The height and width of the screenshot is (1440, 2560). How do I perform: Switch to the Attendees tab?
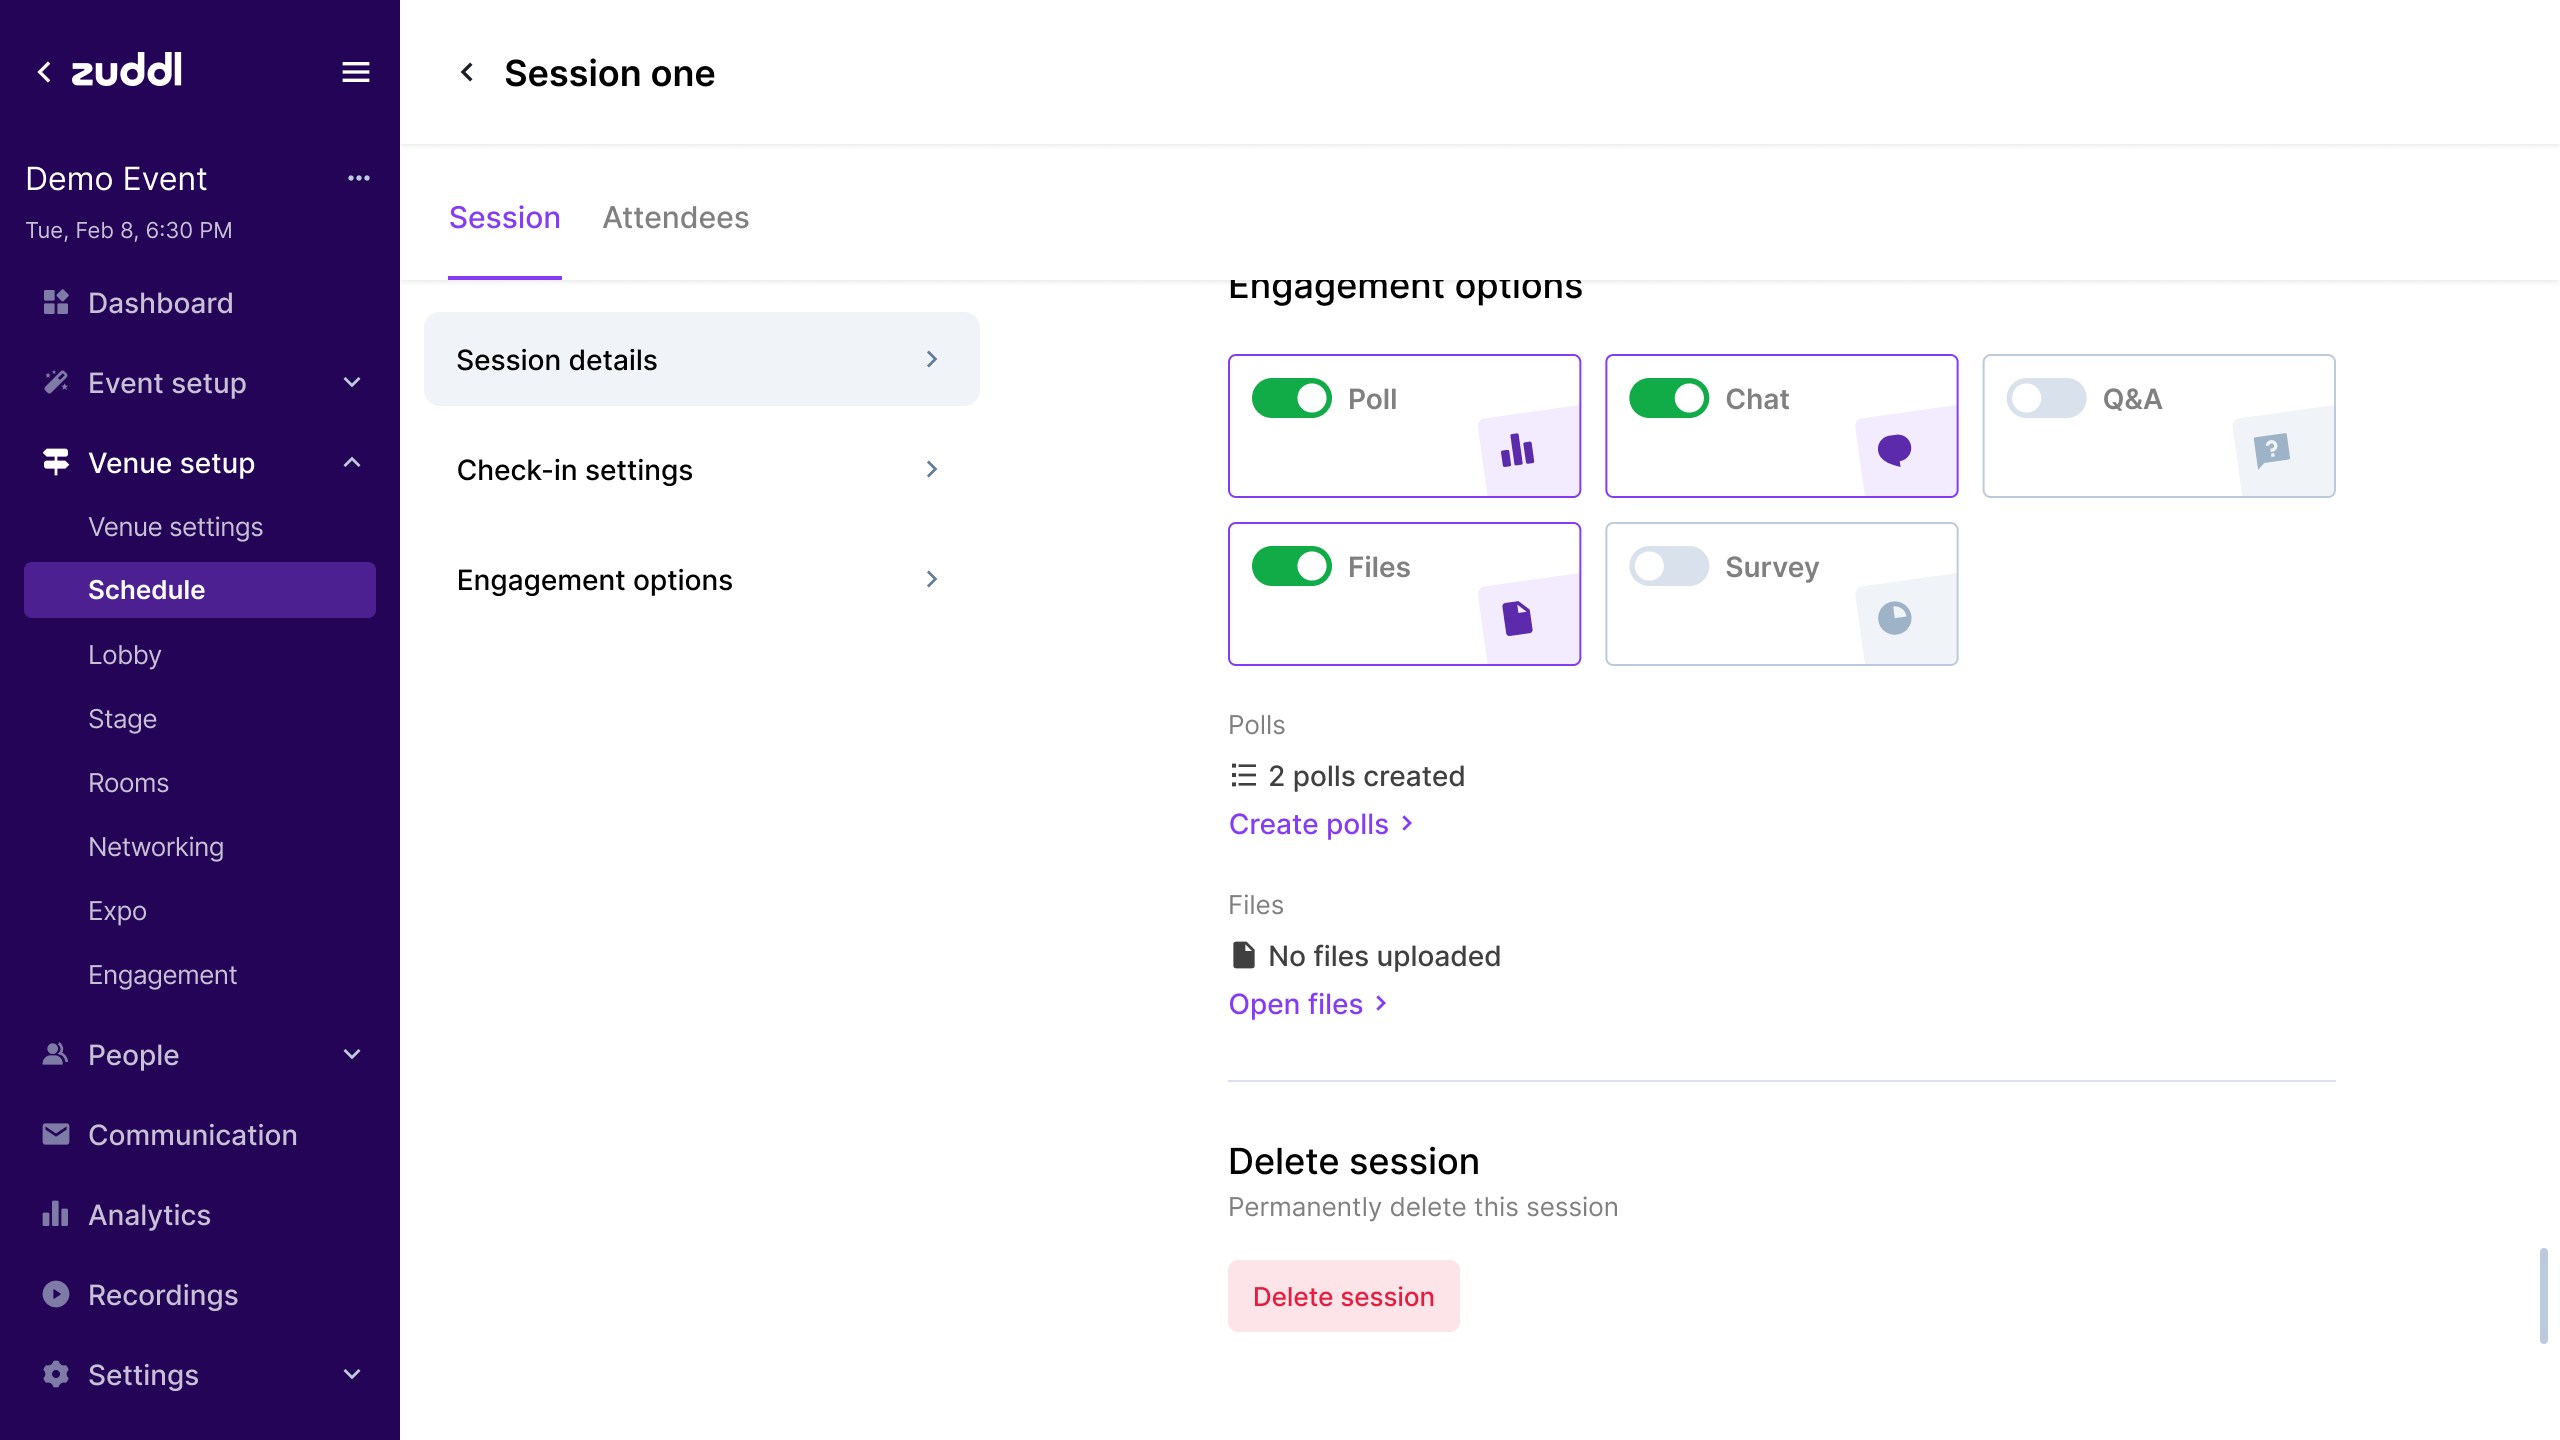click(x=675, y=217)
